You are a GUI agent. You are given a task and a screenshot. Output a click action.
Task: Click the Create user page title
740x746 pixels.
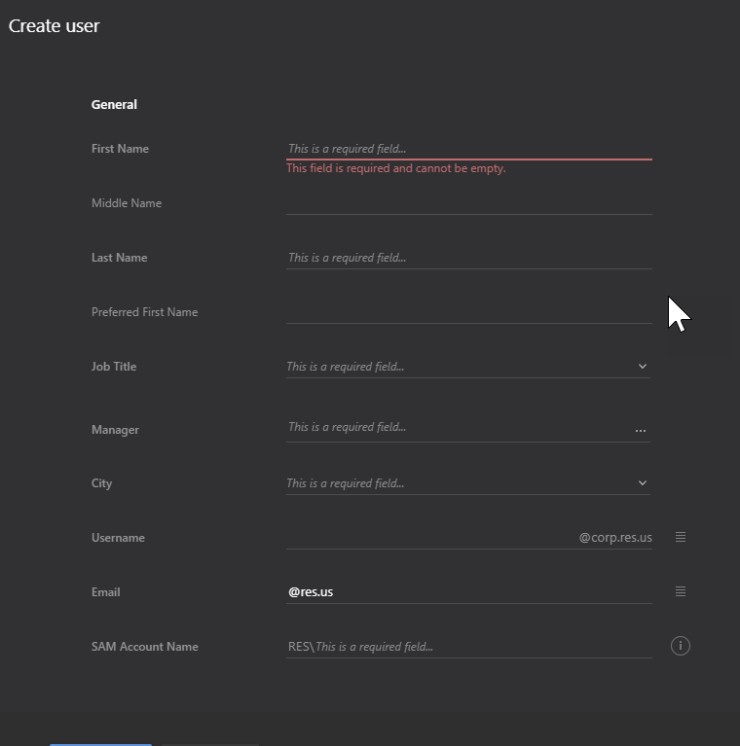coord(54,26)
